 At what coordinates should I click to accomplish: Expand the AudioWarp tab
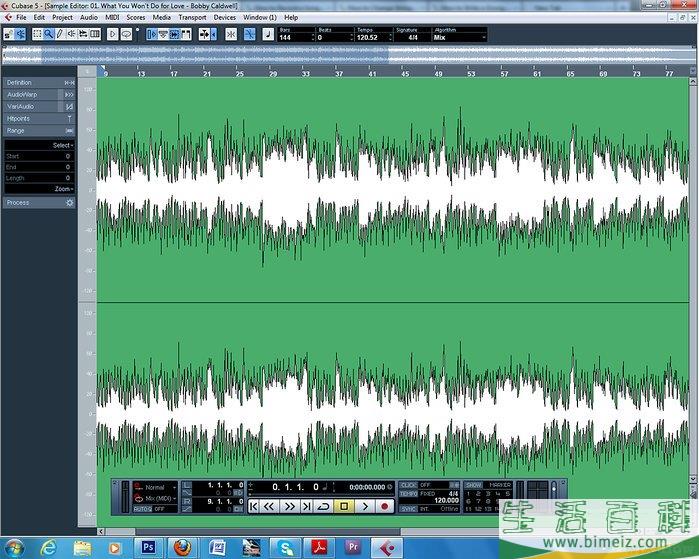[39, 95]
